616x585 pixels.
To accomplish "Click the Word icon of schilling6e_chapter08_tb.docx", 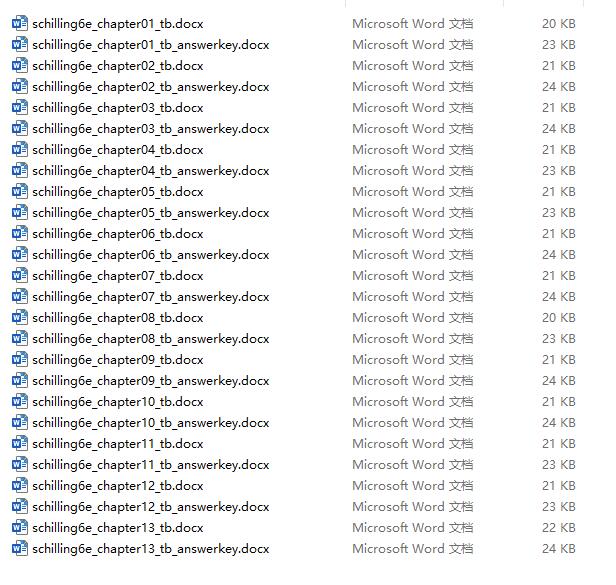I will point(20,317).
